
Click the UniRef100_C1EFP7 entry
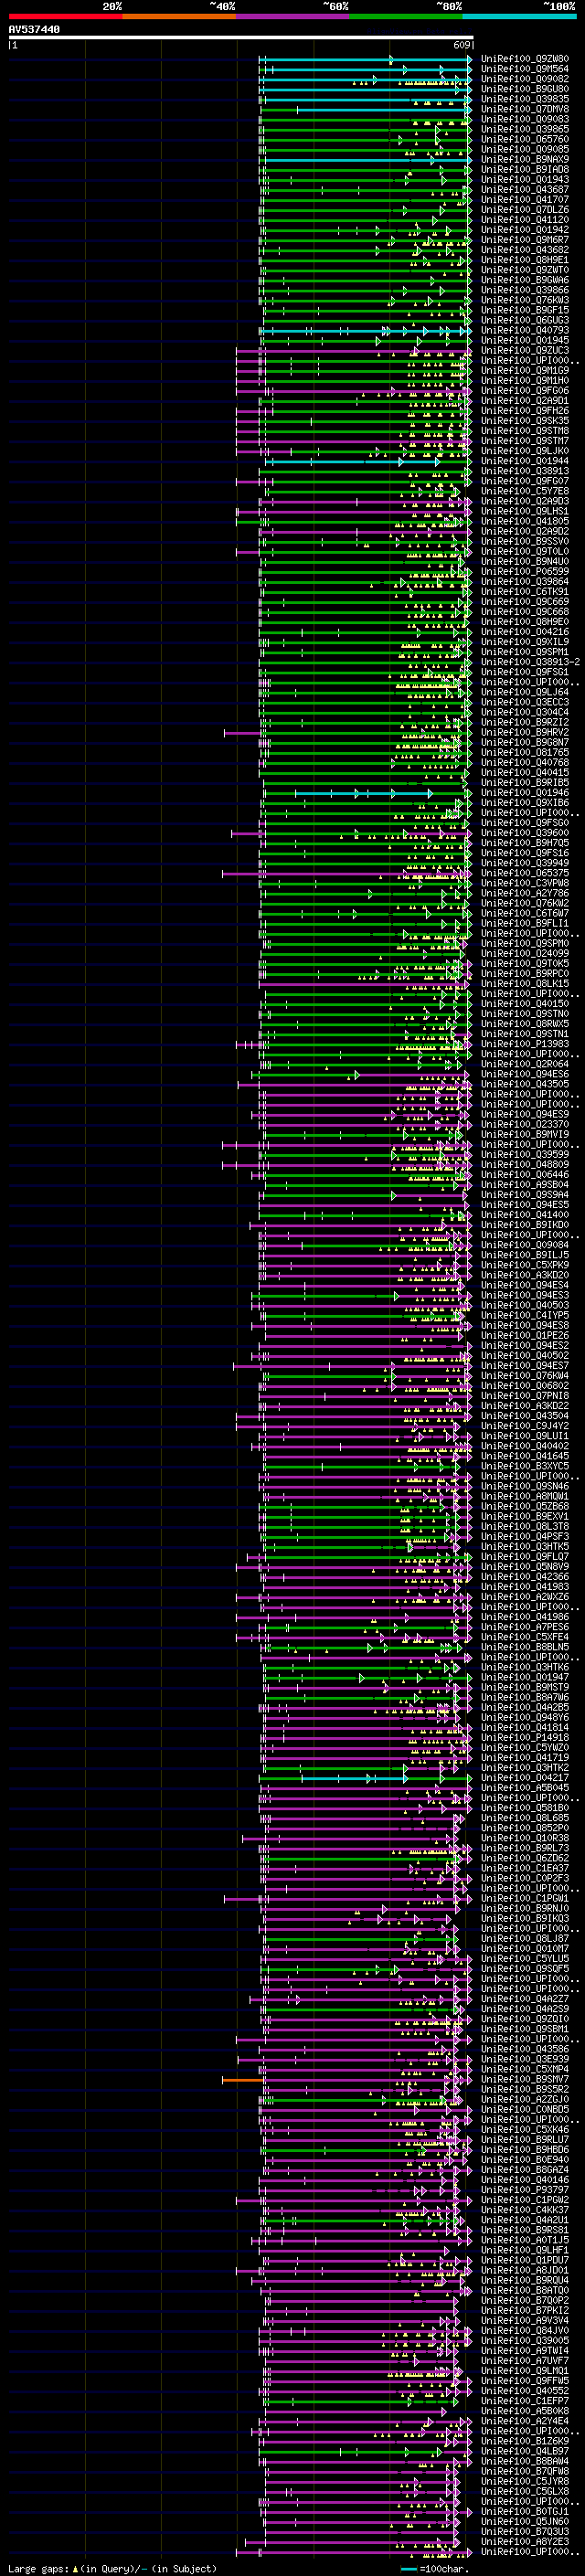(525, 2401)
